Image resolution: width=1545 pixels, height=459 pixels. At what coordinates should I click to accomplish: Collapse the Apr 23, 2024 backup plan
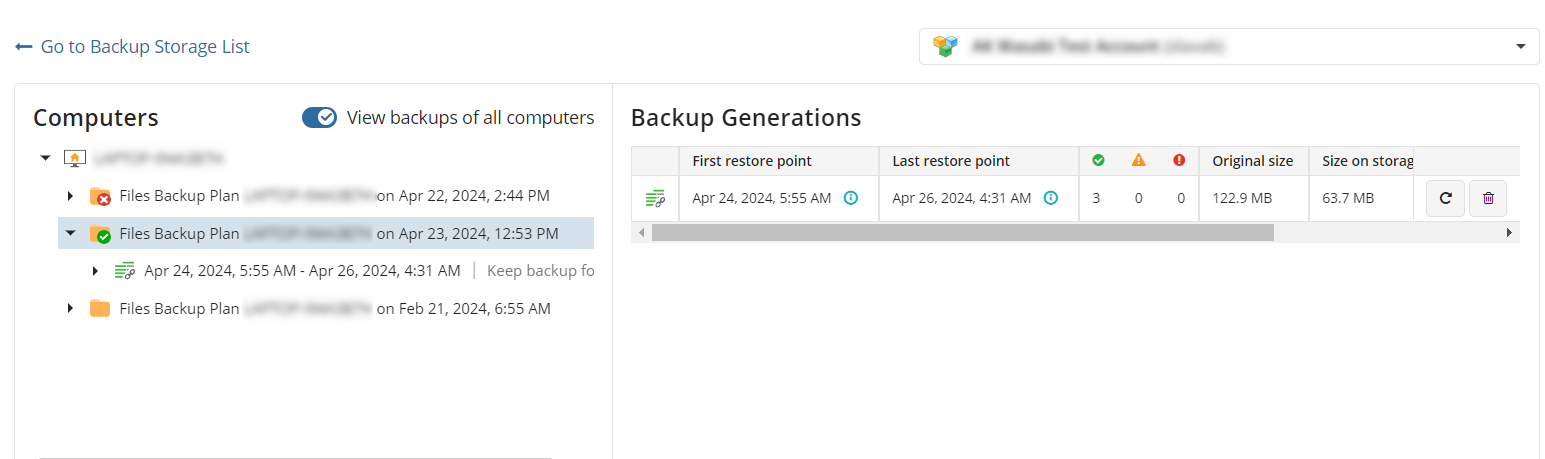click(70, 234)
